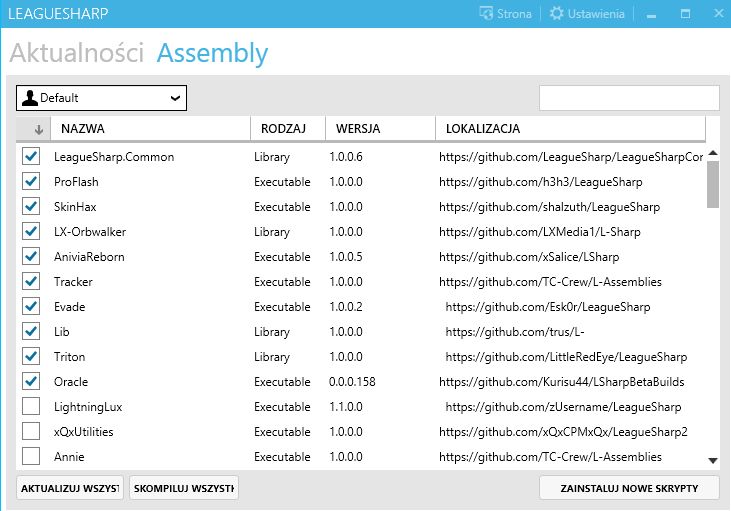Click Oracle version 0.0.0.158
The width and height of the screenshot is (731, 511).
pos(352,382)
